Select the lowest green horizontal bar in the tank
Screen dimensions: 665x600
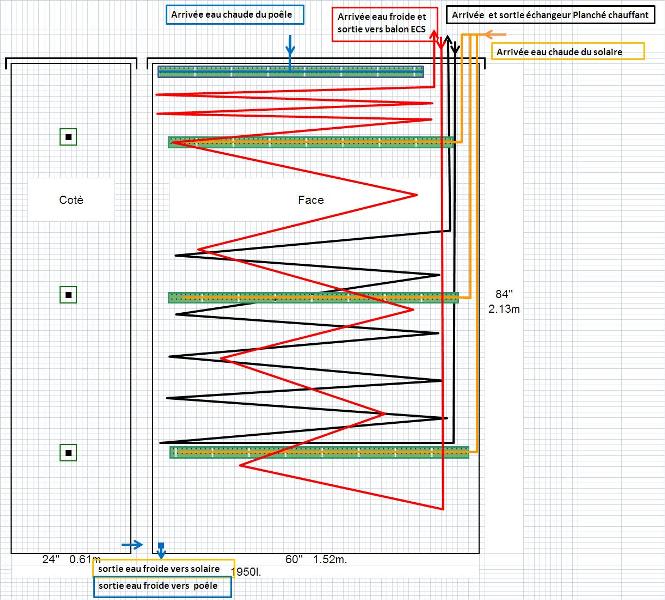tap(319, 452)
